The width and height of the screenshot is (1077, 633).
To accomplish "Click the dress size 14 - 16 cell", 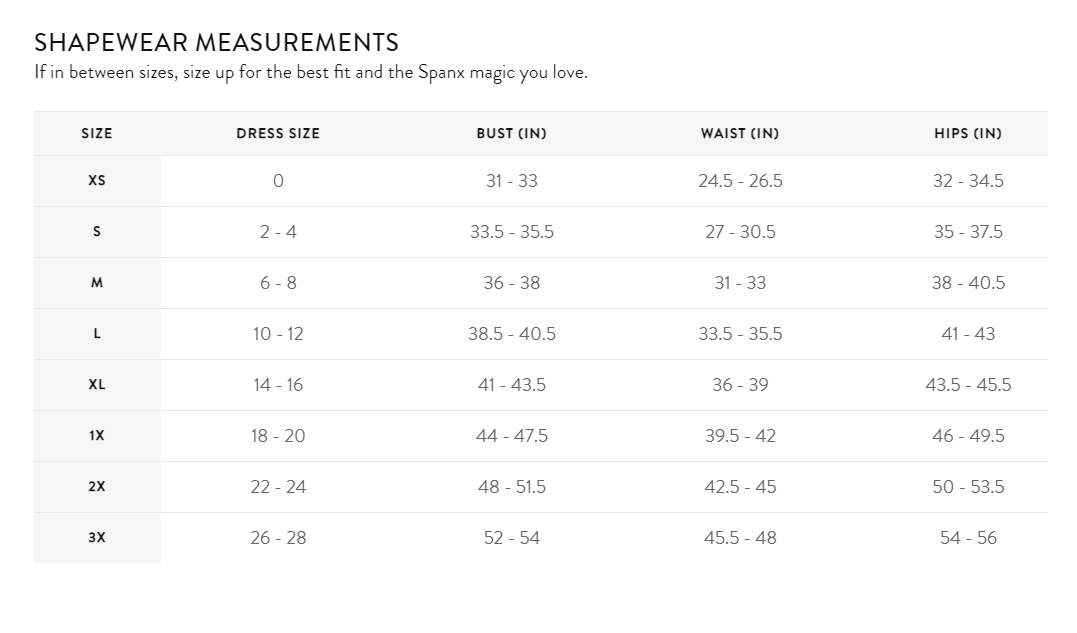I will [x=278, y=384].
